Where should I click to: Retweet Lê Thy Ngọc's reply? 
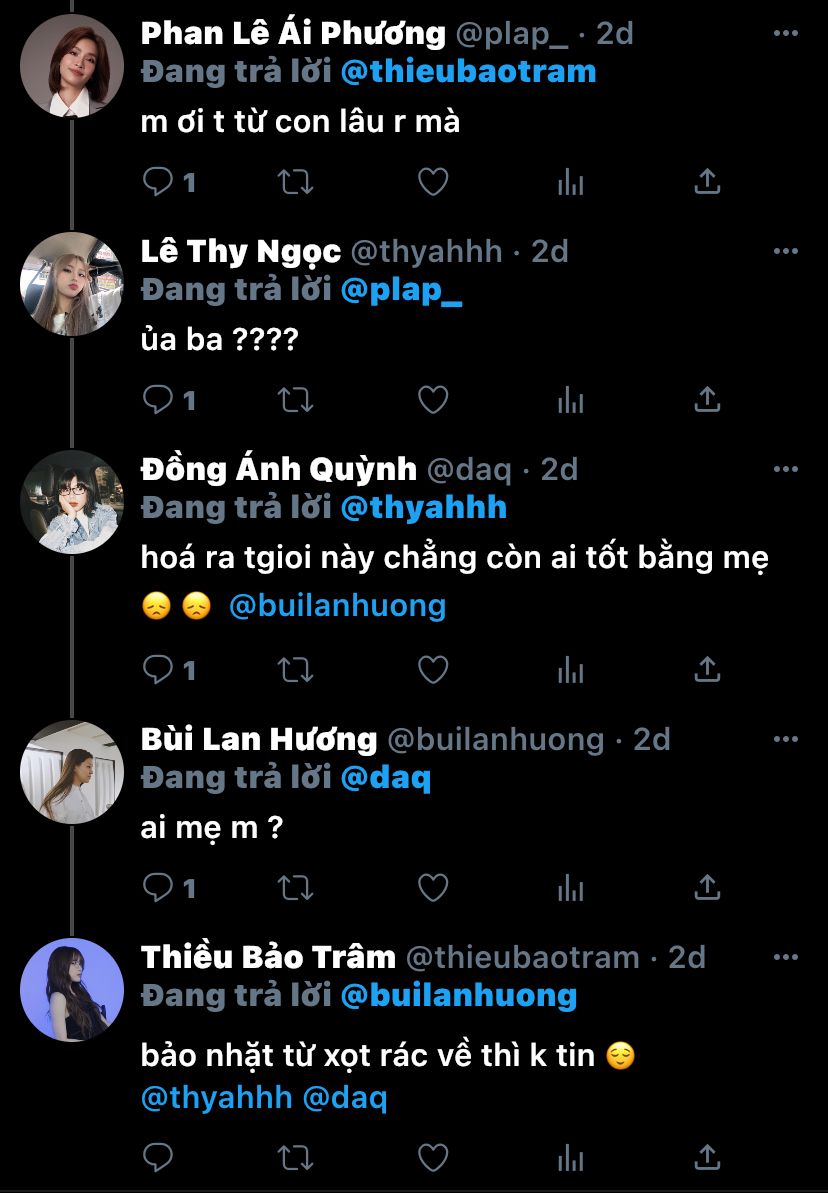point(295,400)
